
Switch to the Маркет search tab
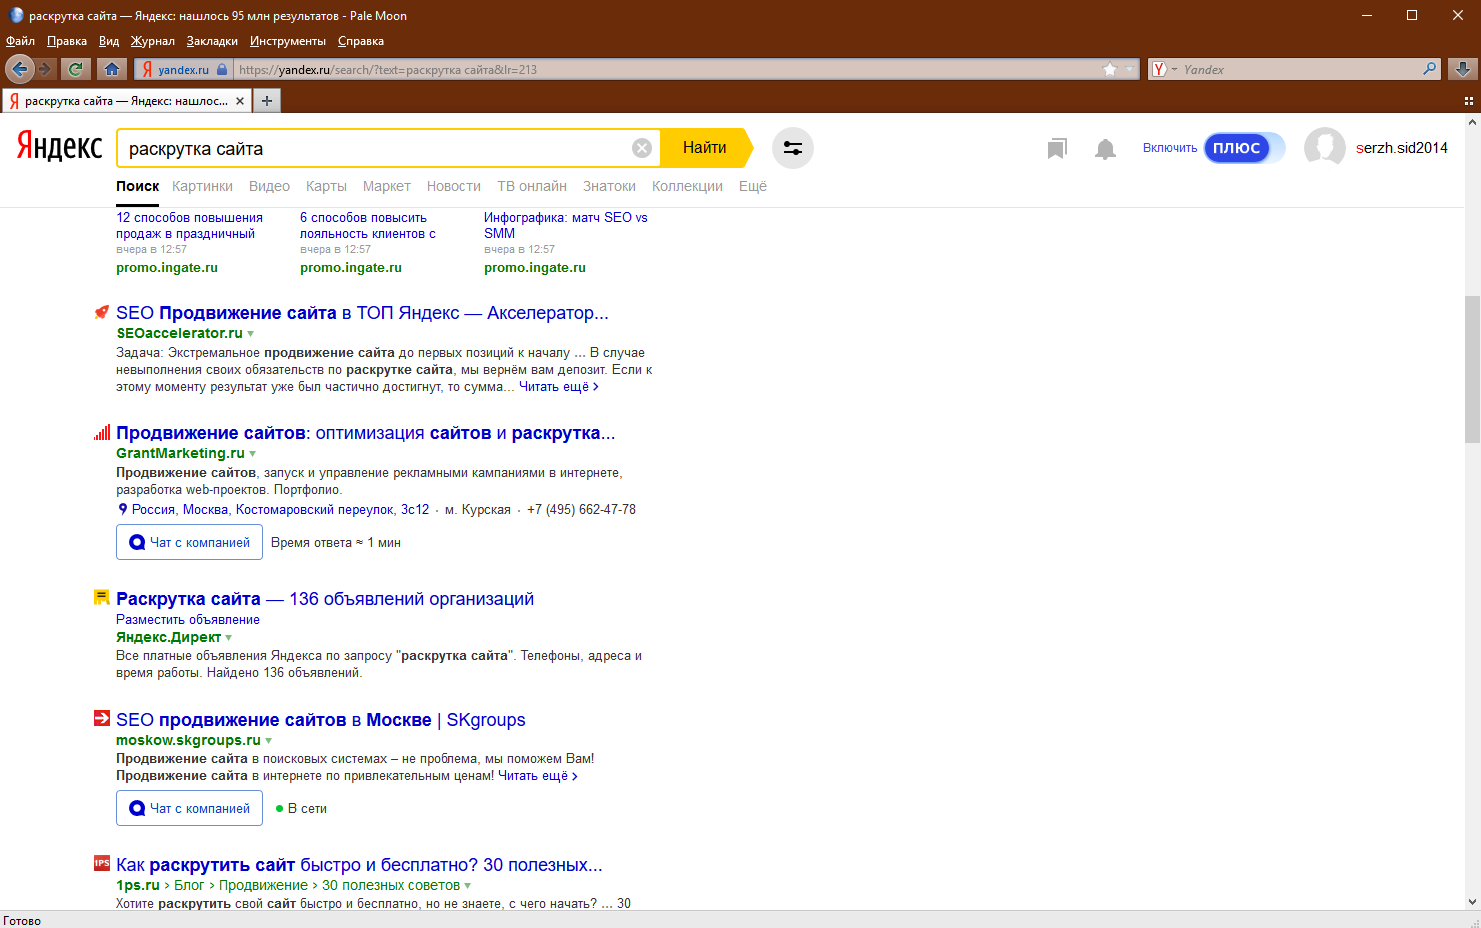tap(387, 186)
